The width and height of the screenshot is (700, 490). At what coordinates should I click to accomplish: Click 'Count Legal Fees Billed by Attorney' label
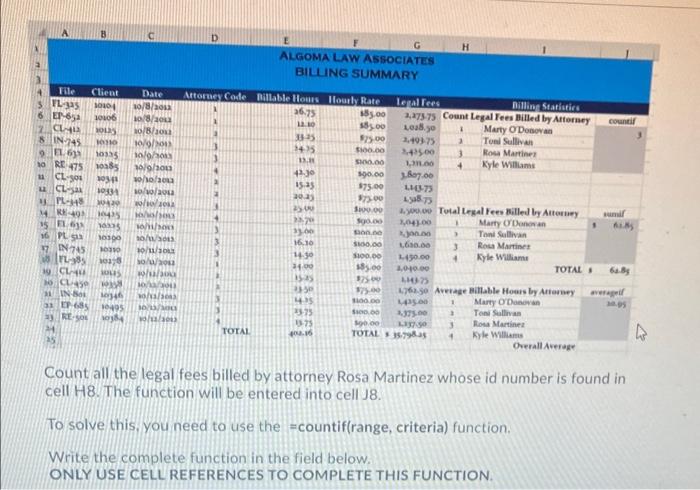tap(516, 118)
